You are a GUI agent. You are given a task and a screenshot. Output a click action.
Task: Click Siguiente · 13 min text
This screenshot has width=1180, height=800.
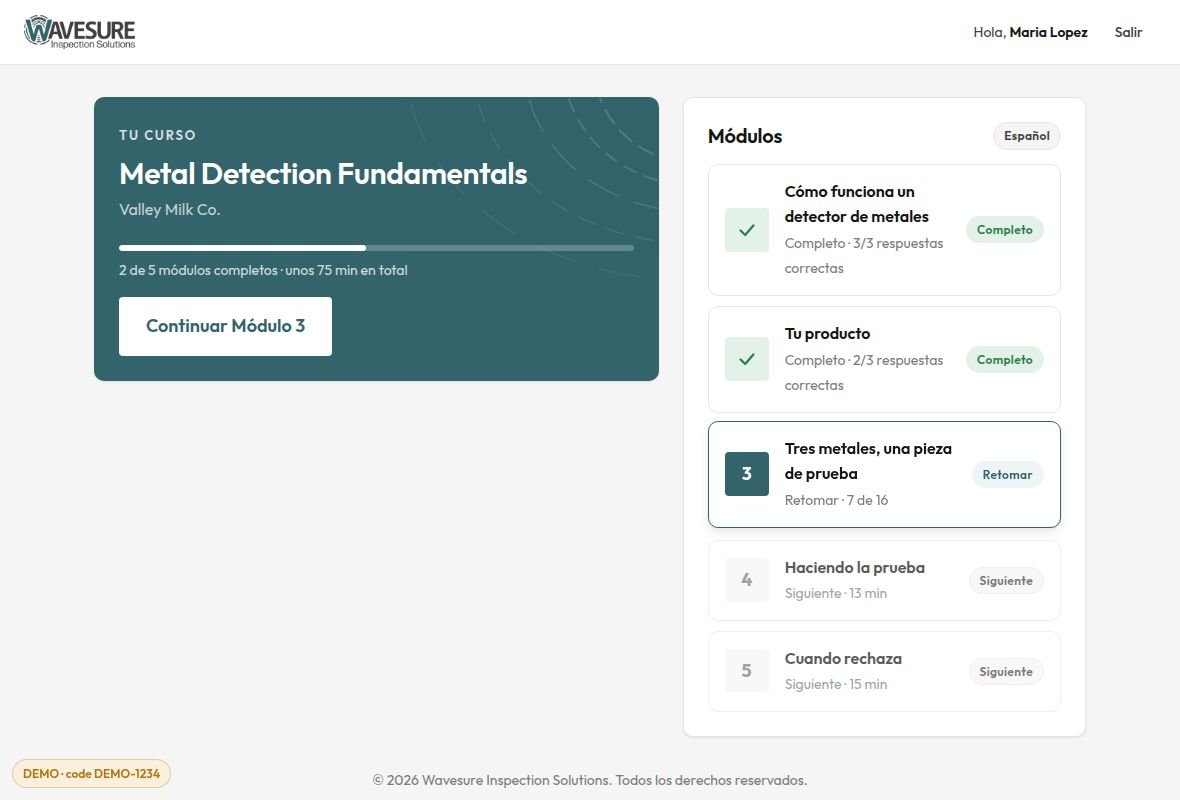[x=835, y=594]
